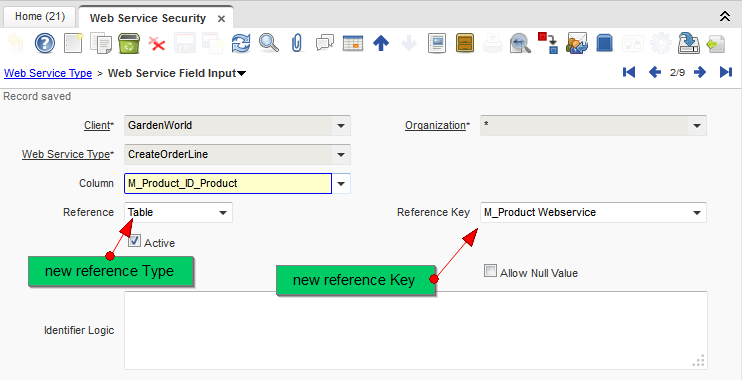Image resolution: width=742 pixels, height=380 pixels.
Task: Open the Column dropdown arrow
Action: (341, 184)
